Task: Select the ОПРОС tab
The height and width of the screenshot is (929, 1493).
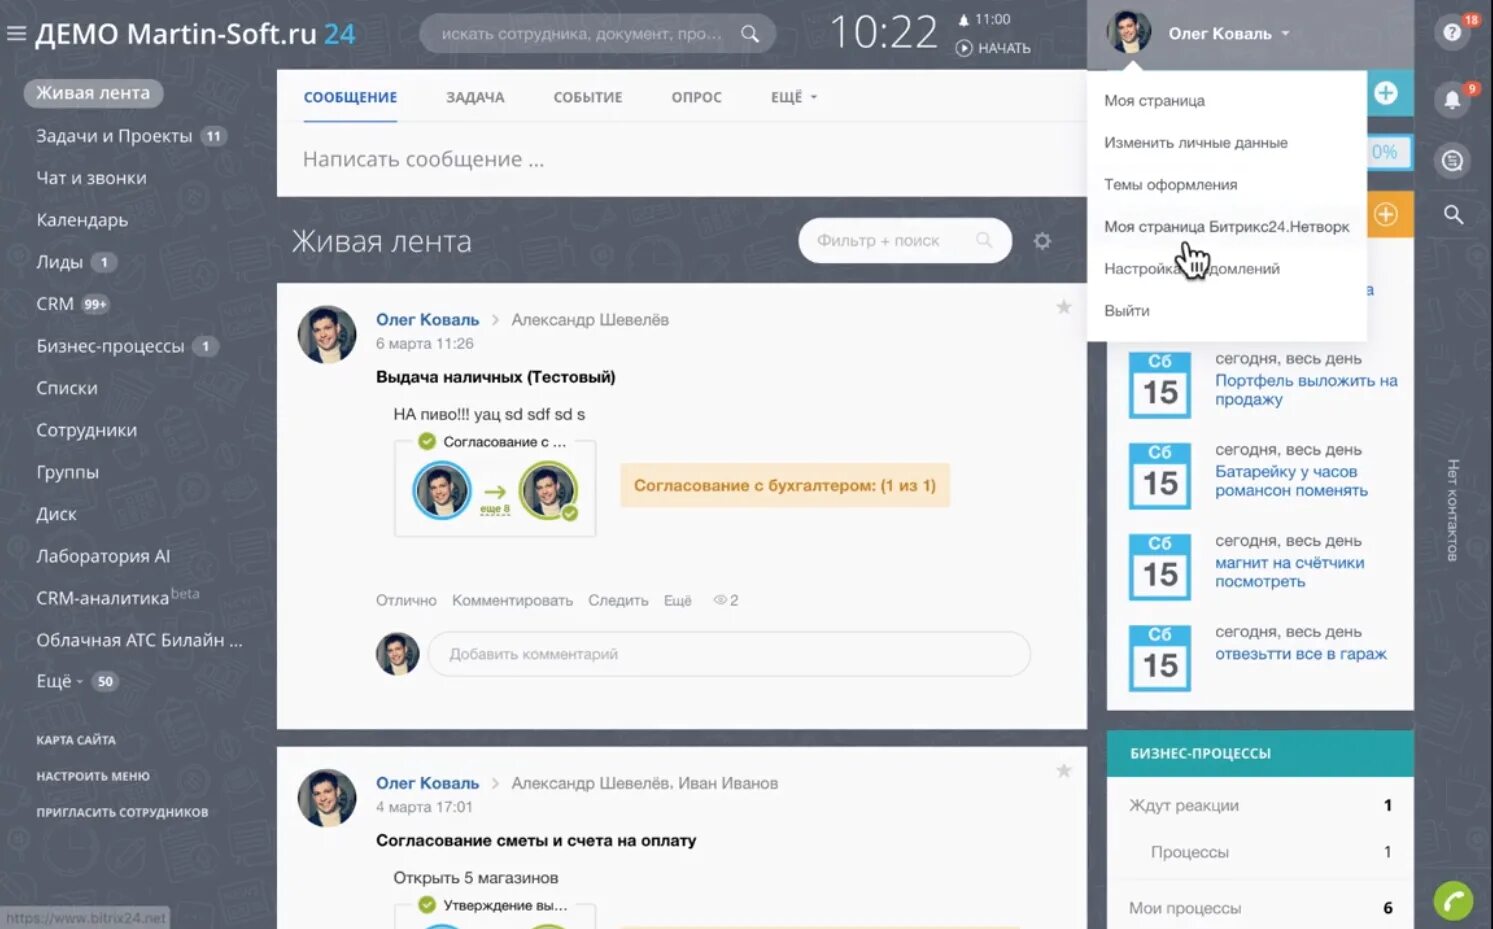Action: (x=696, y=97)
